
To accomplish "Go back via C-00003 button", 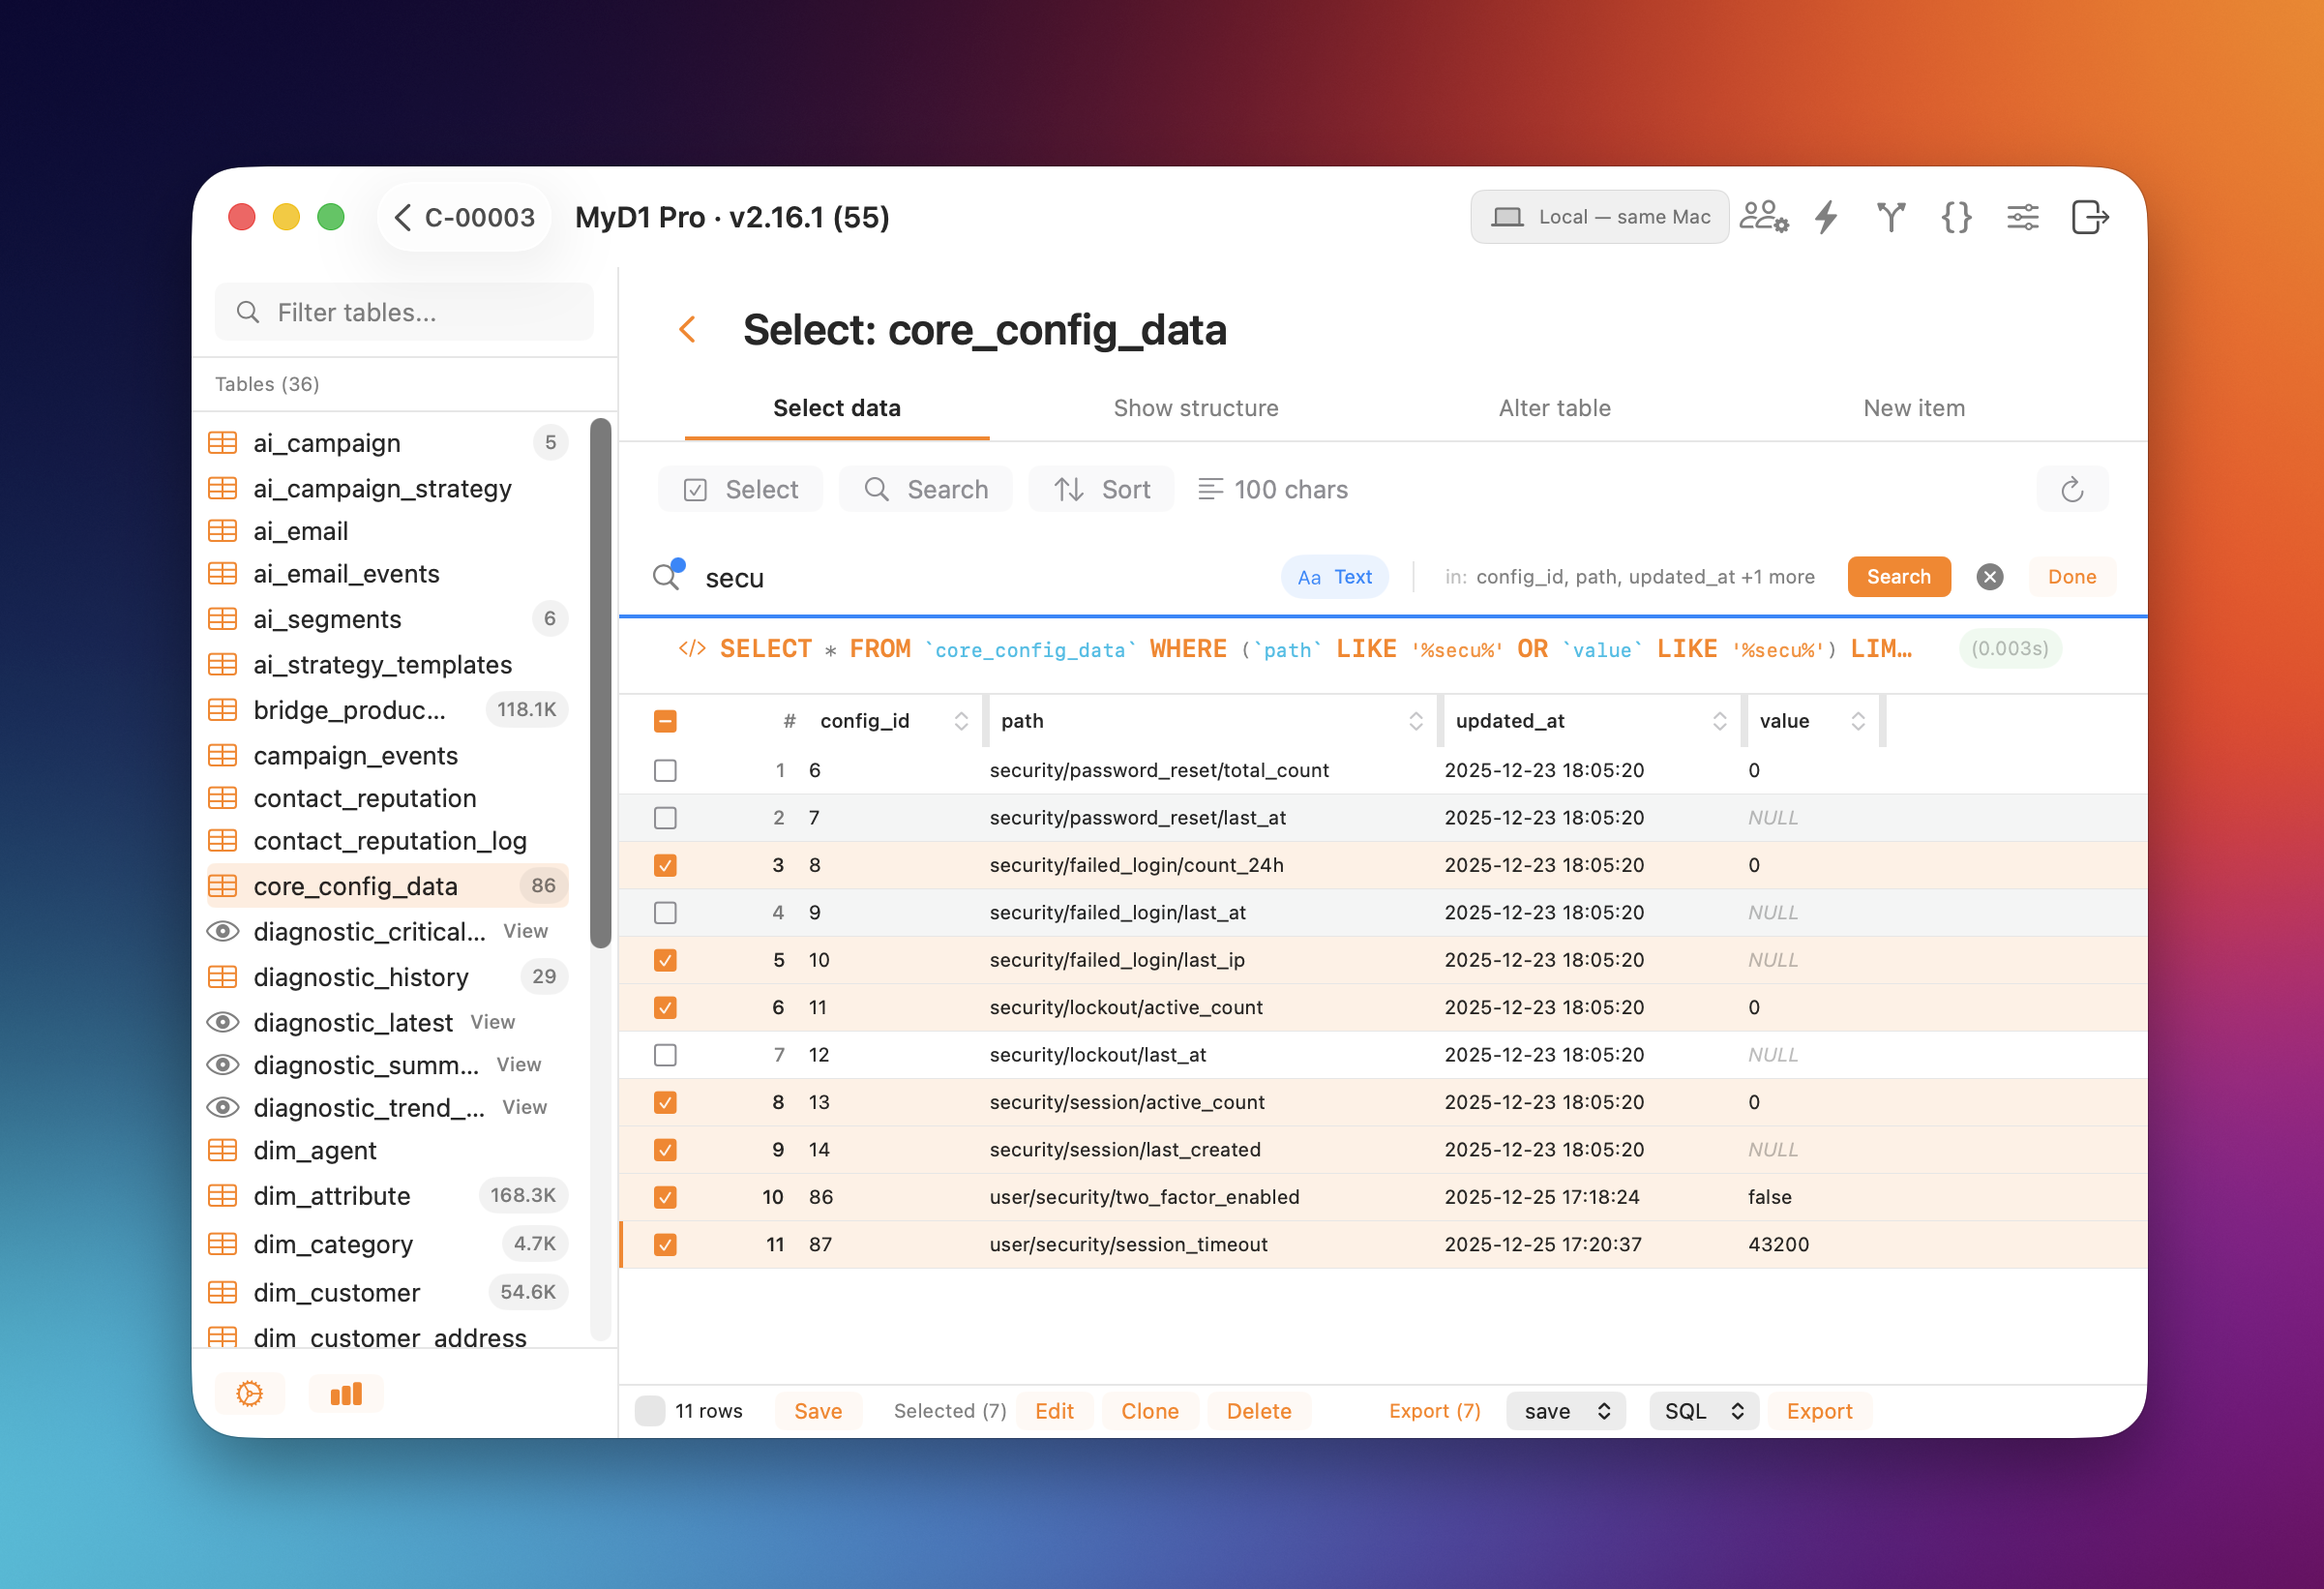I will pos(465,217).
